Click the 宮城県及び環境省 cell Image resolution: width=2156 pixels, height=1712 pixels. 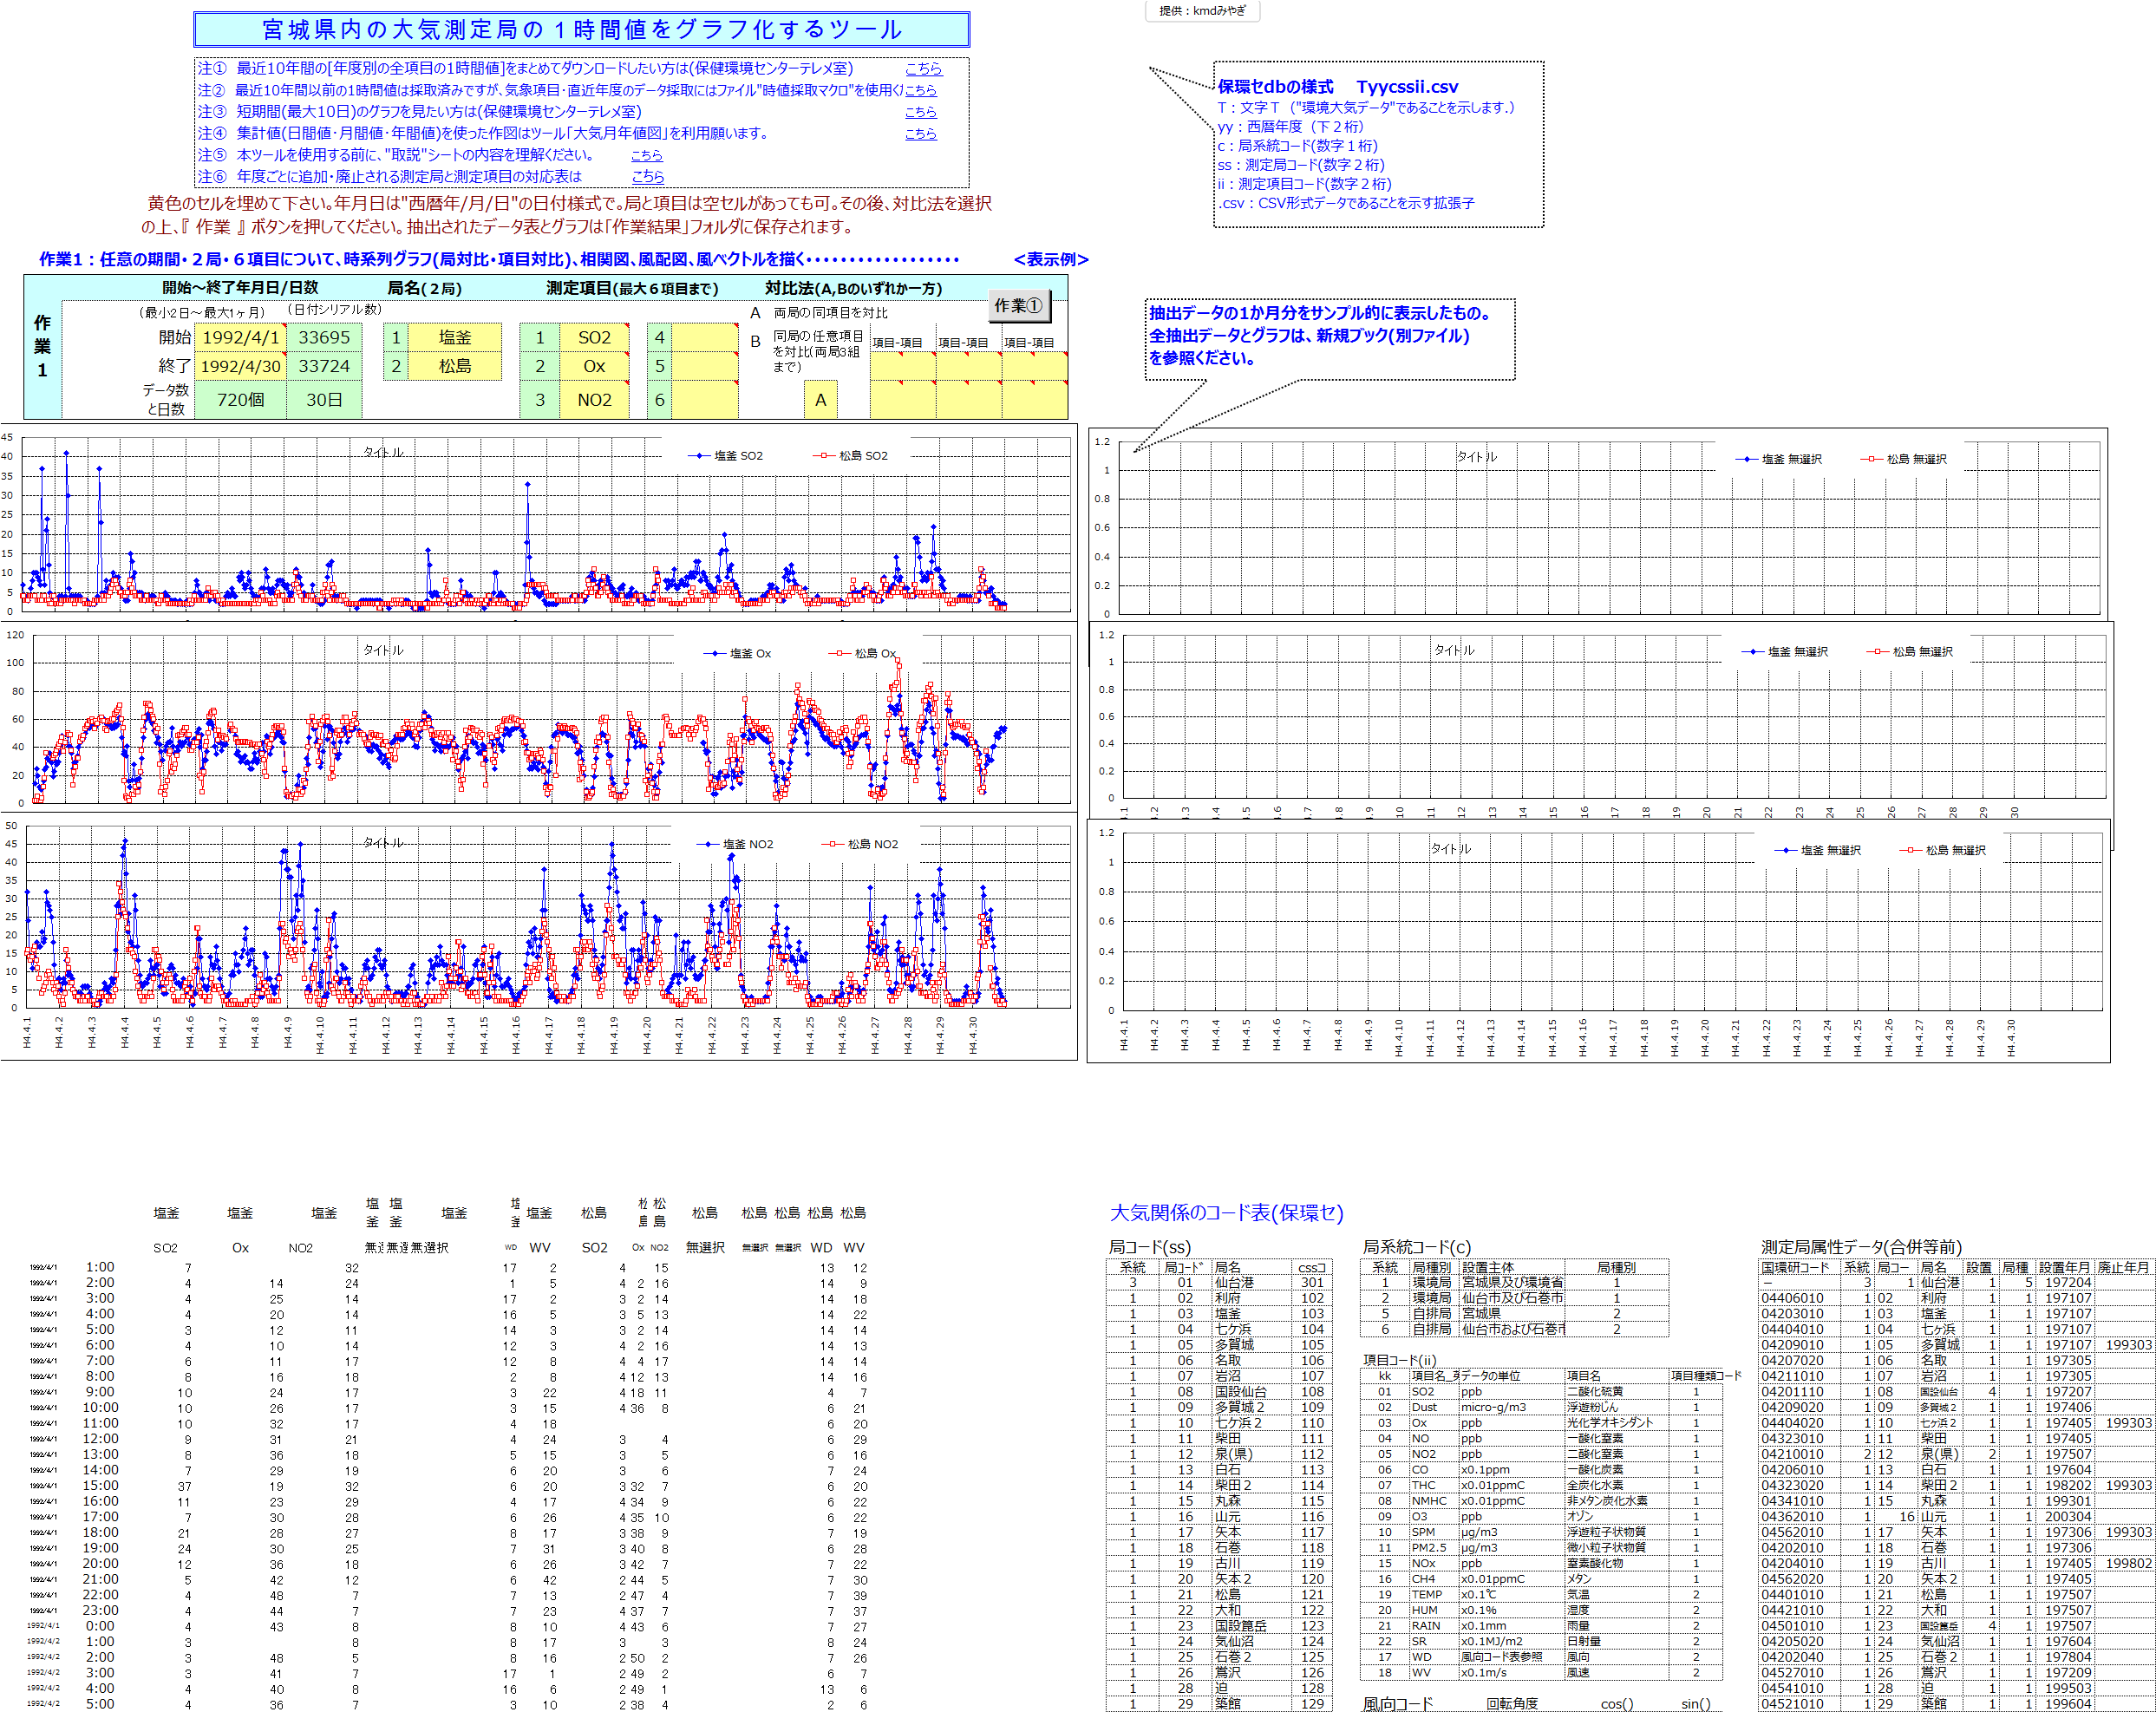pos(1512,1283)
